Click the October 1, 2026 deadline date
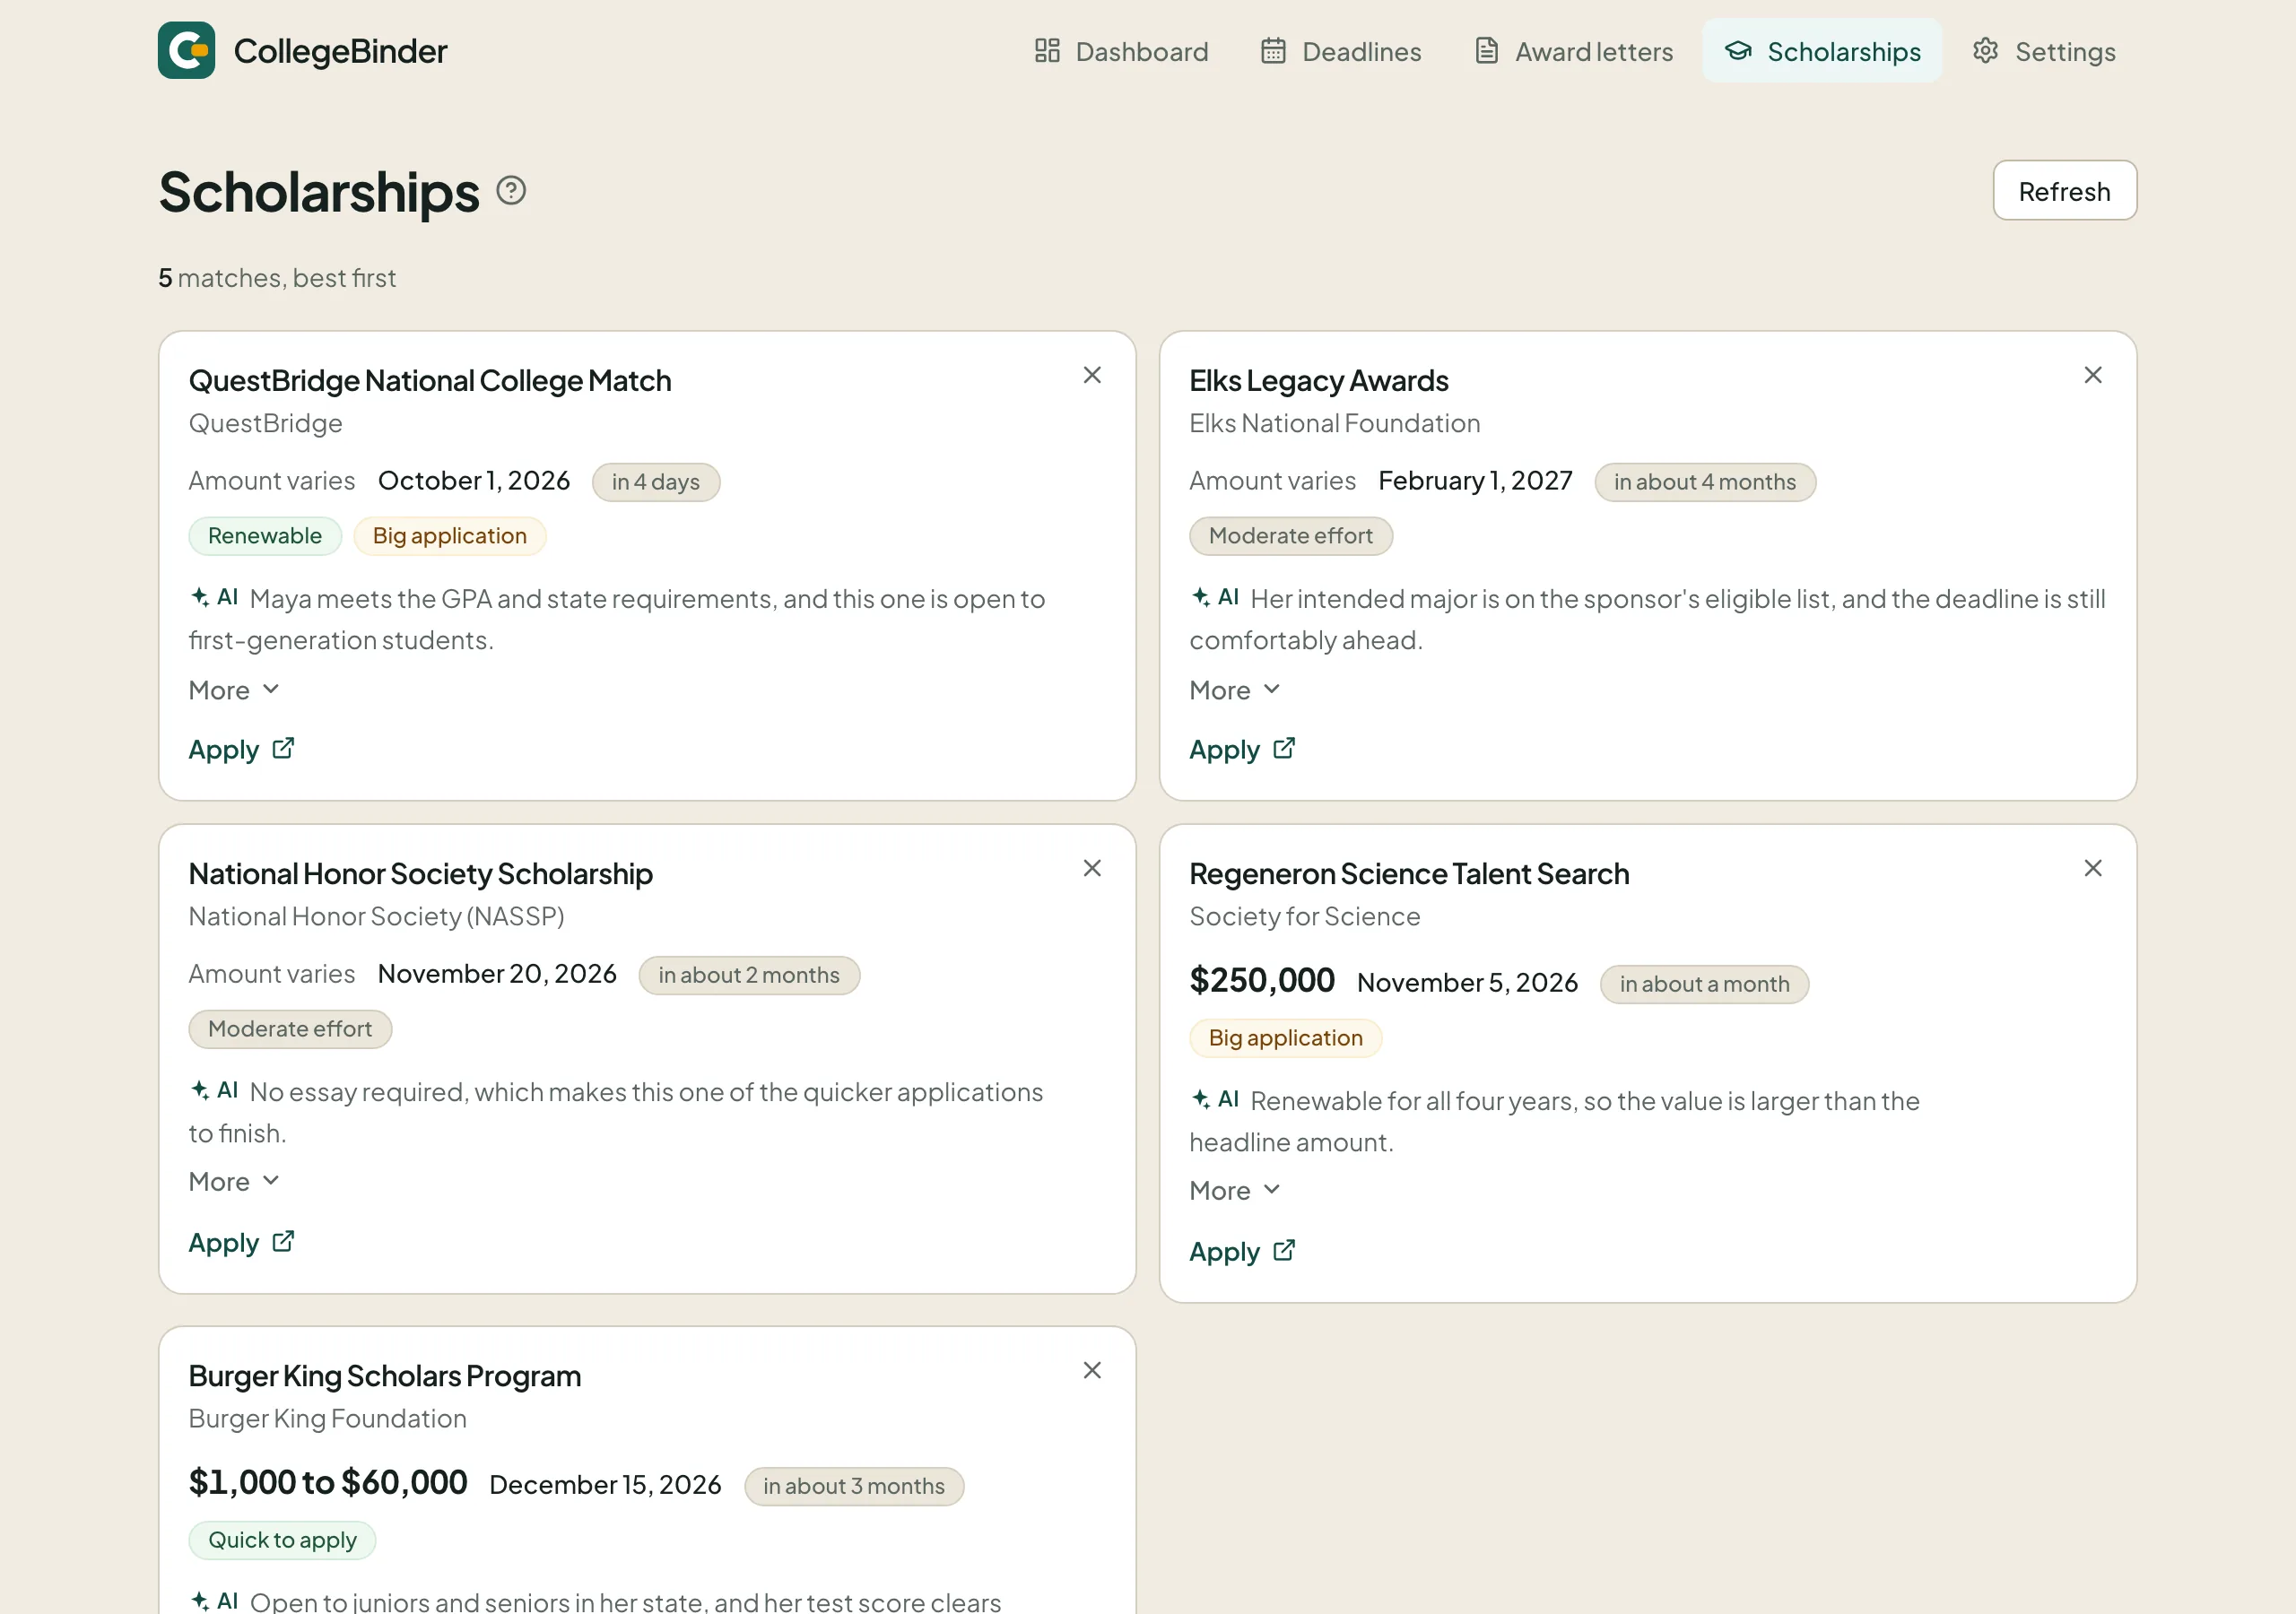This screenshot has width=2296, height=1614. 474,481
